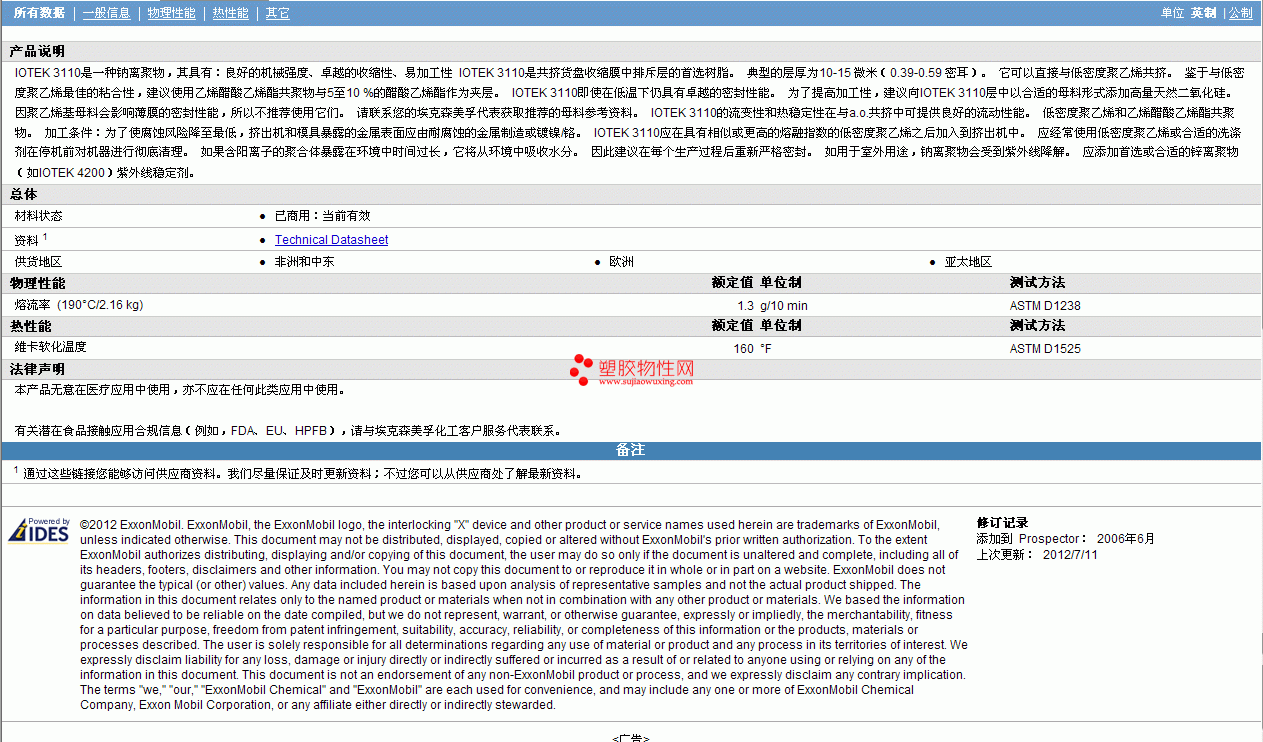Click the 备注 blue banner heading

tap(630, 450)
